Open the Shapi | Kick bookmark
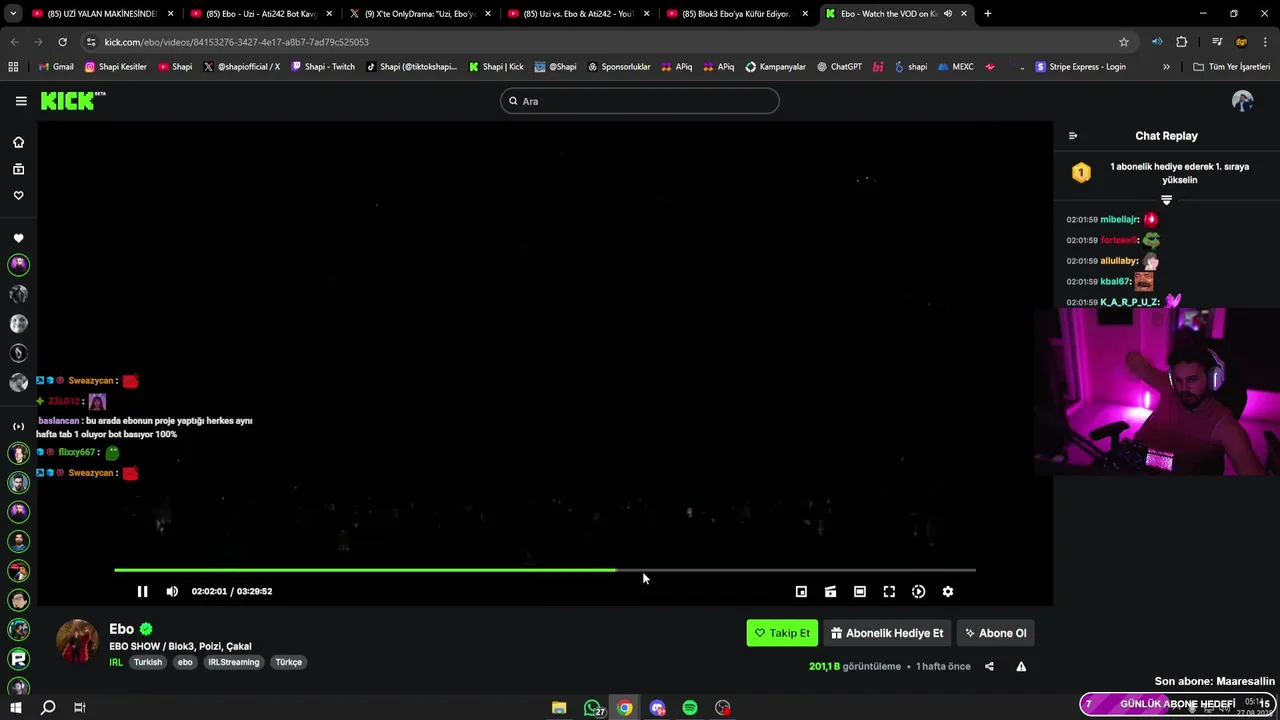The height and width of the screenshot is (720, 1280). 496,67
